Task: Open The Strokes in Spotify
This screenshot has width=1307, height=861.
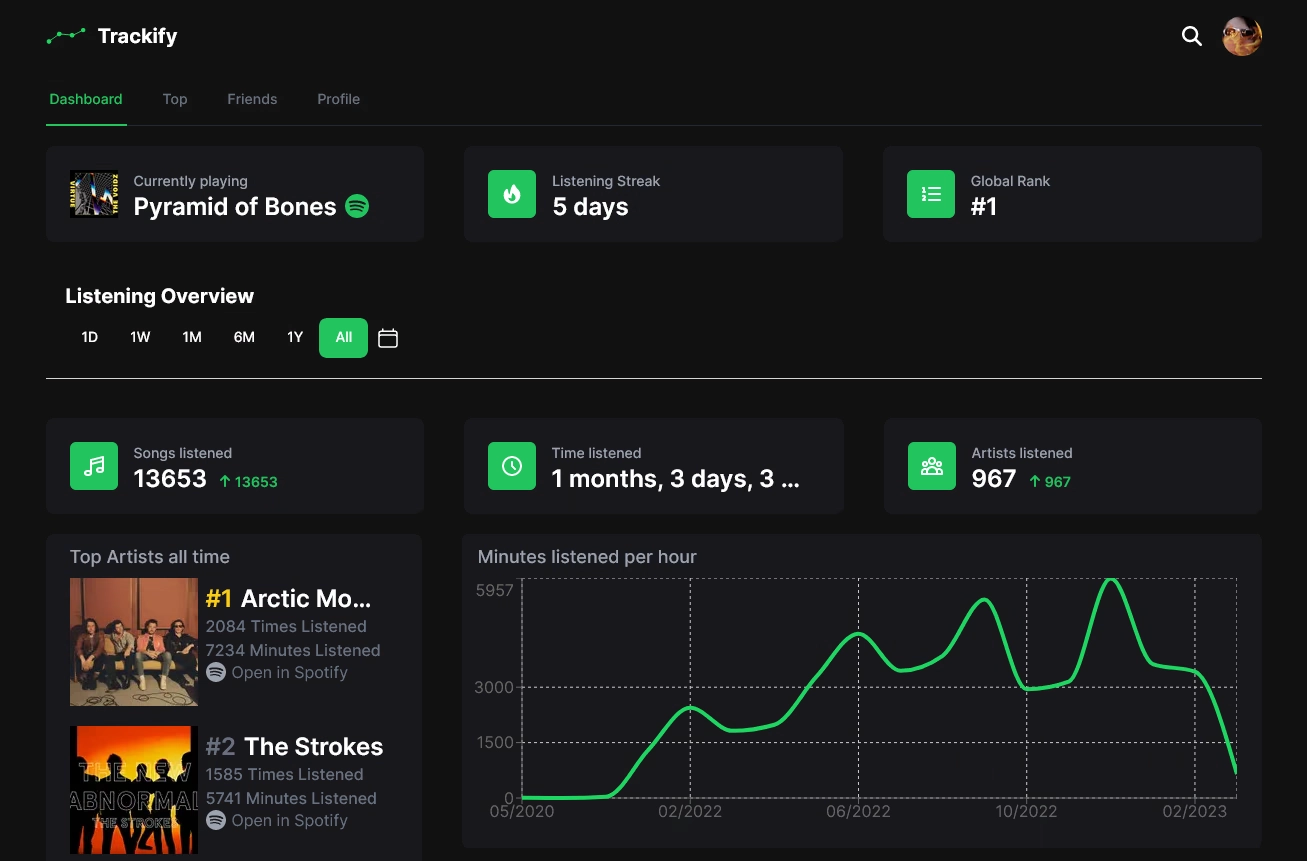Action: pos(277,820)
